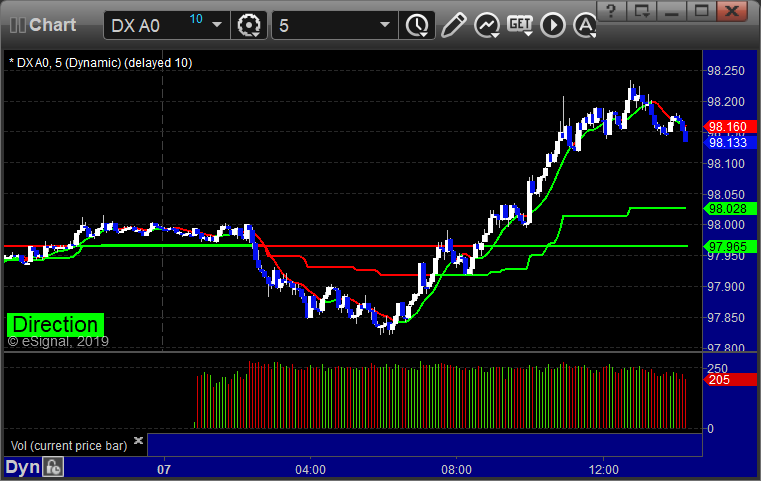This screenshot has width=761, height=481.
Task: Click the Dyn label at bottom left
Action: click(22, 467)
